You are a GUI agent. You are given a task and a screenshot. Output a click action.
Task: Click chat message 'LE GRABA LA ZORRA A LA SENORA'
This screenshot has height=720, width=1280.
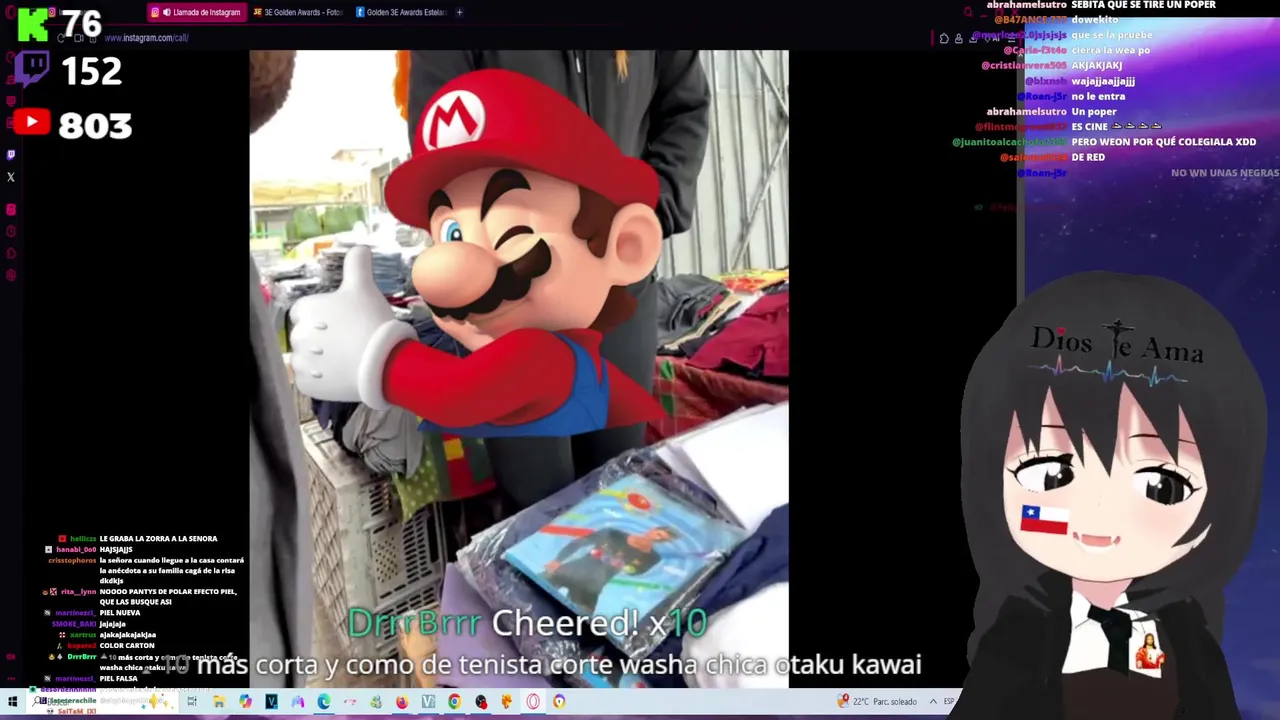[x=158, y=539]
